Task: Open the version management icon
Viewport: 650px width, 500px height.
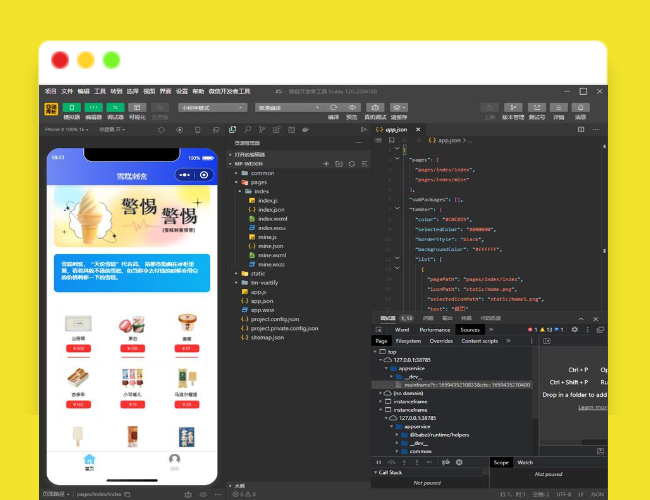Action: tap(514, 107)
